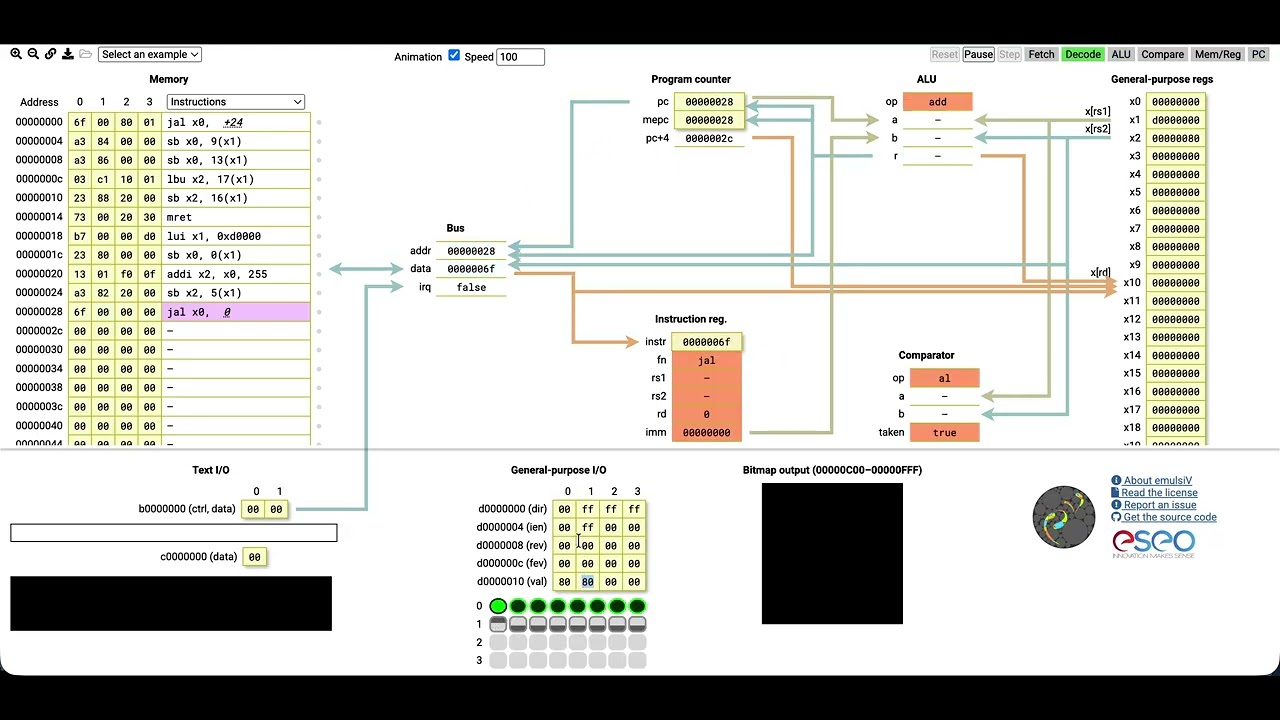Viewport: 1280px width, 720px height.
Task: Click the black Text I/O console area
Action: point(171,603)
